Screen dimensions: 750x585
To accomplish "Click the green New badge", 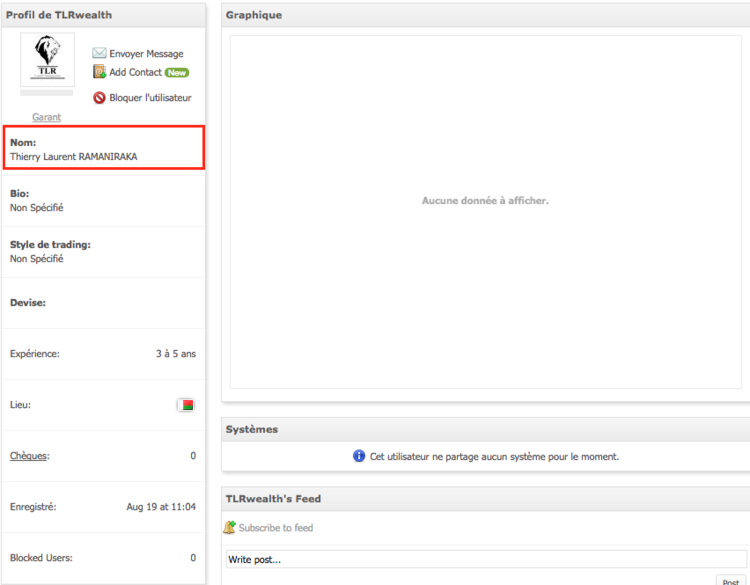I will point(177,73).
